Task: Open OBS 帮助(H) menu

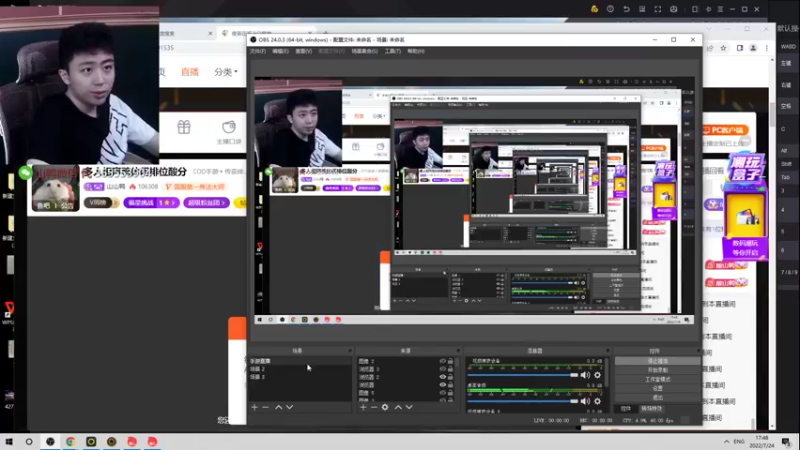Action: pos(416,52)
